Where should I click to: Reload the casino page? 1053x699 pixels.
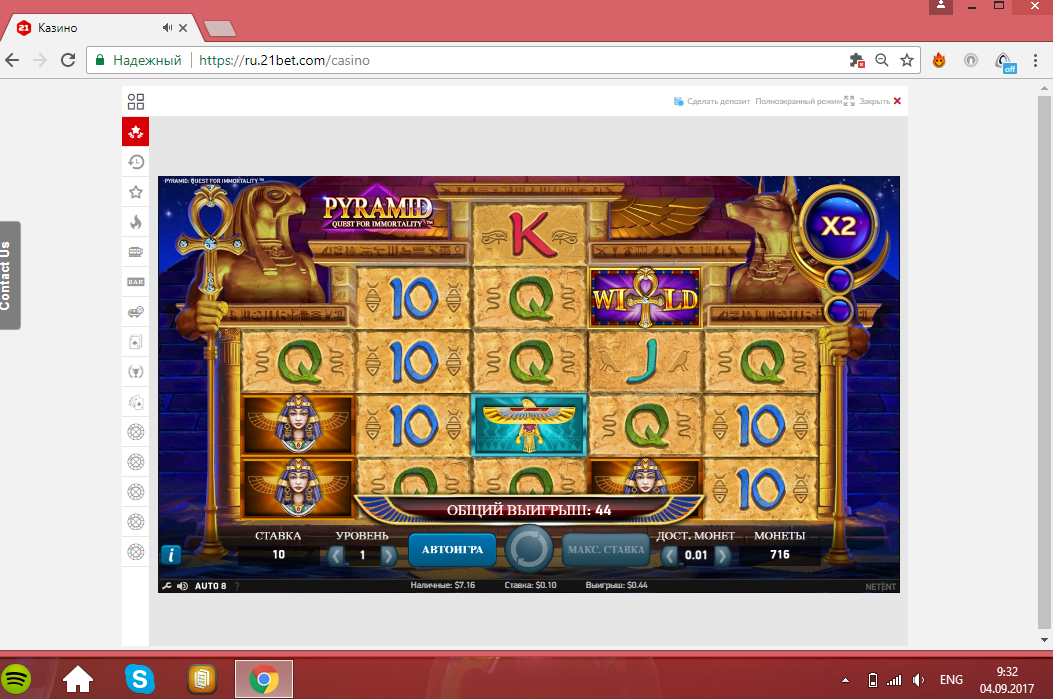[68, 60]
